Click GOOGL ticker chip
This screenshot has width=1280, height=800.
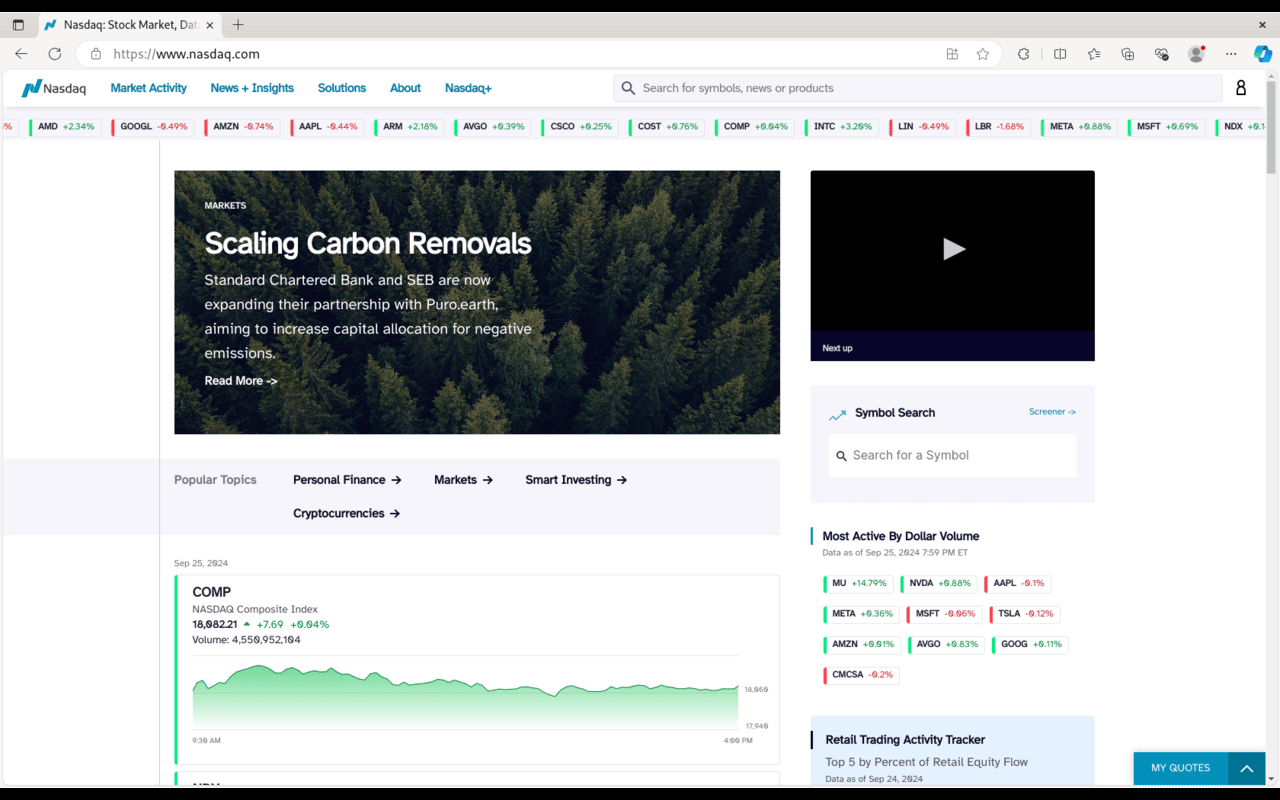coord(152,127)
